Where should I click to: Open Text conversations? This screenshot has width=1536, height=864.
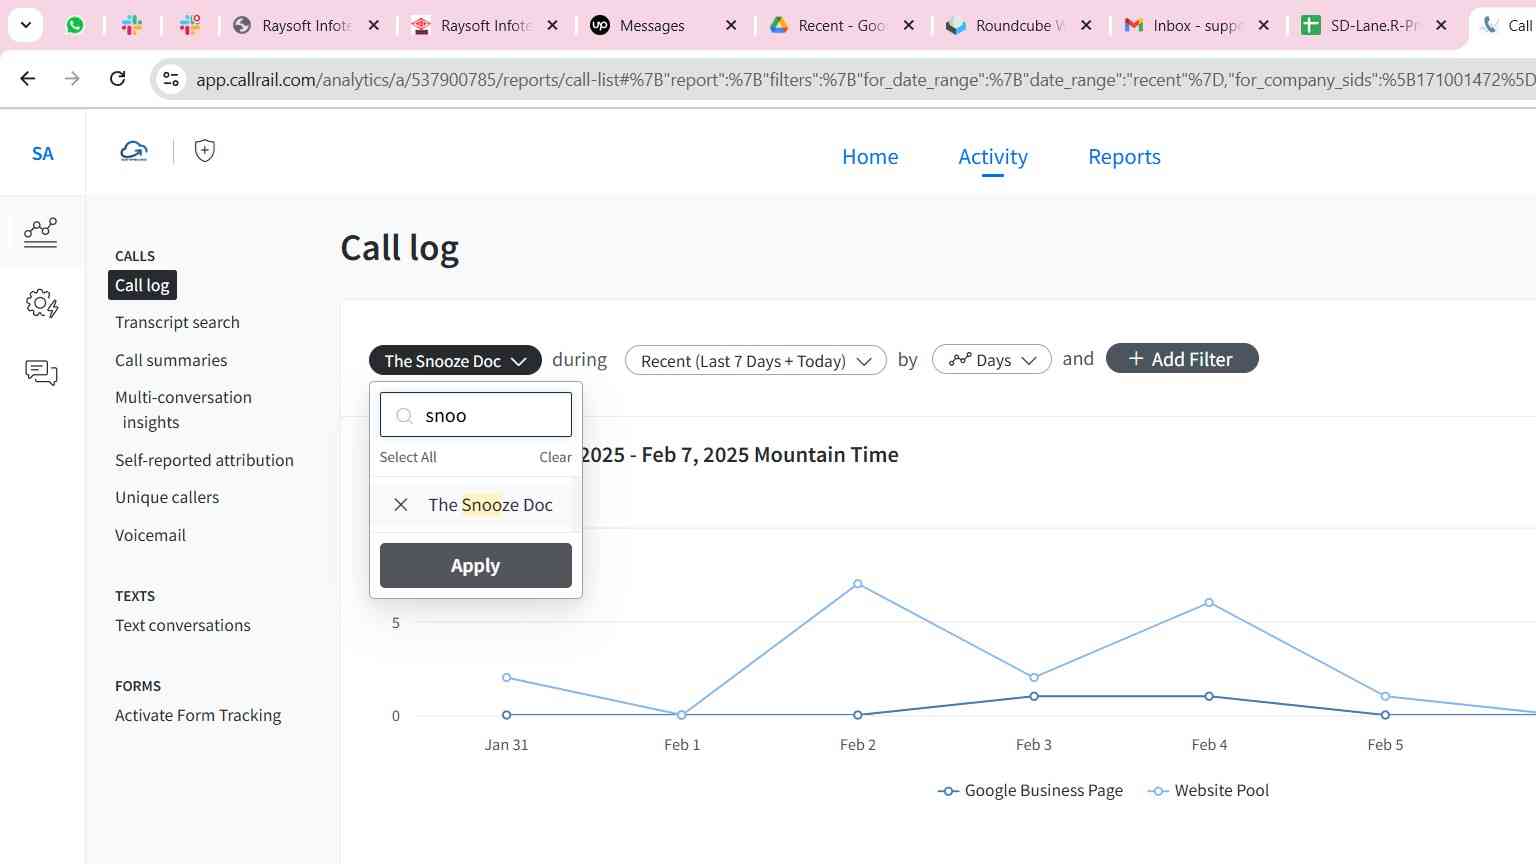(x=183, y=625)
